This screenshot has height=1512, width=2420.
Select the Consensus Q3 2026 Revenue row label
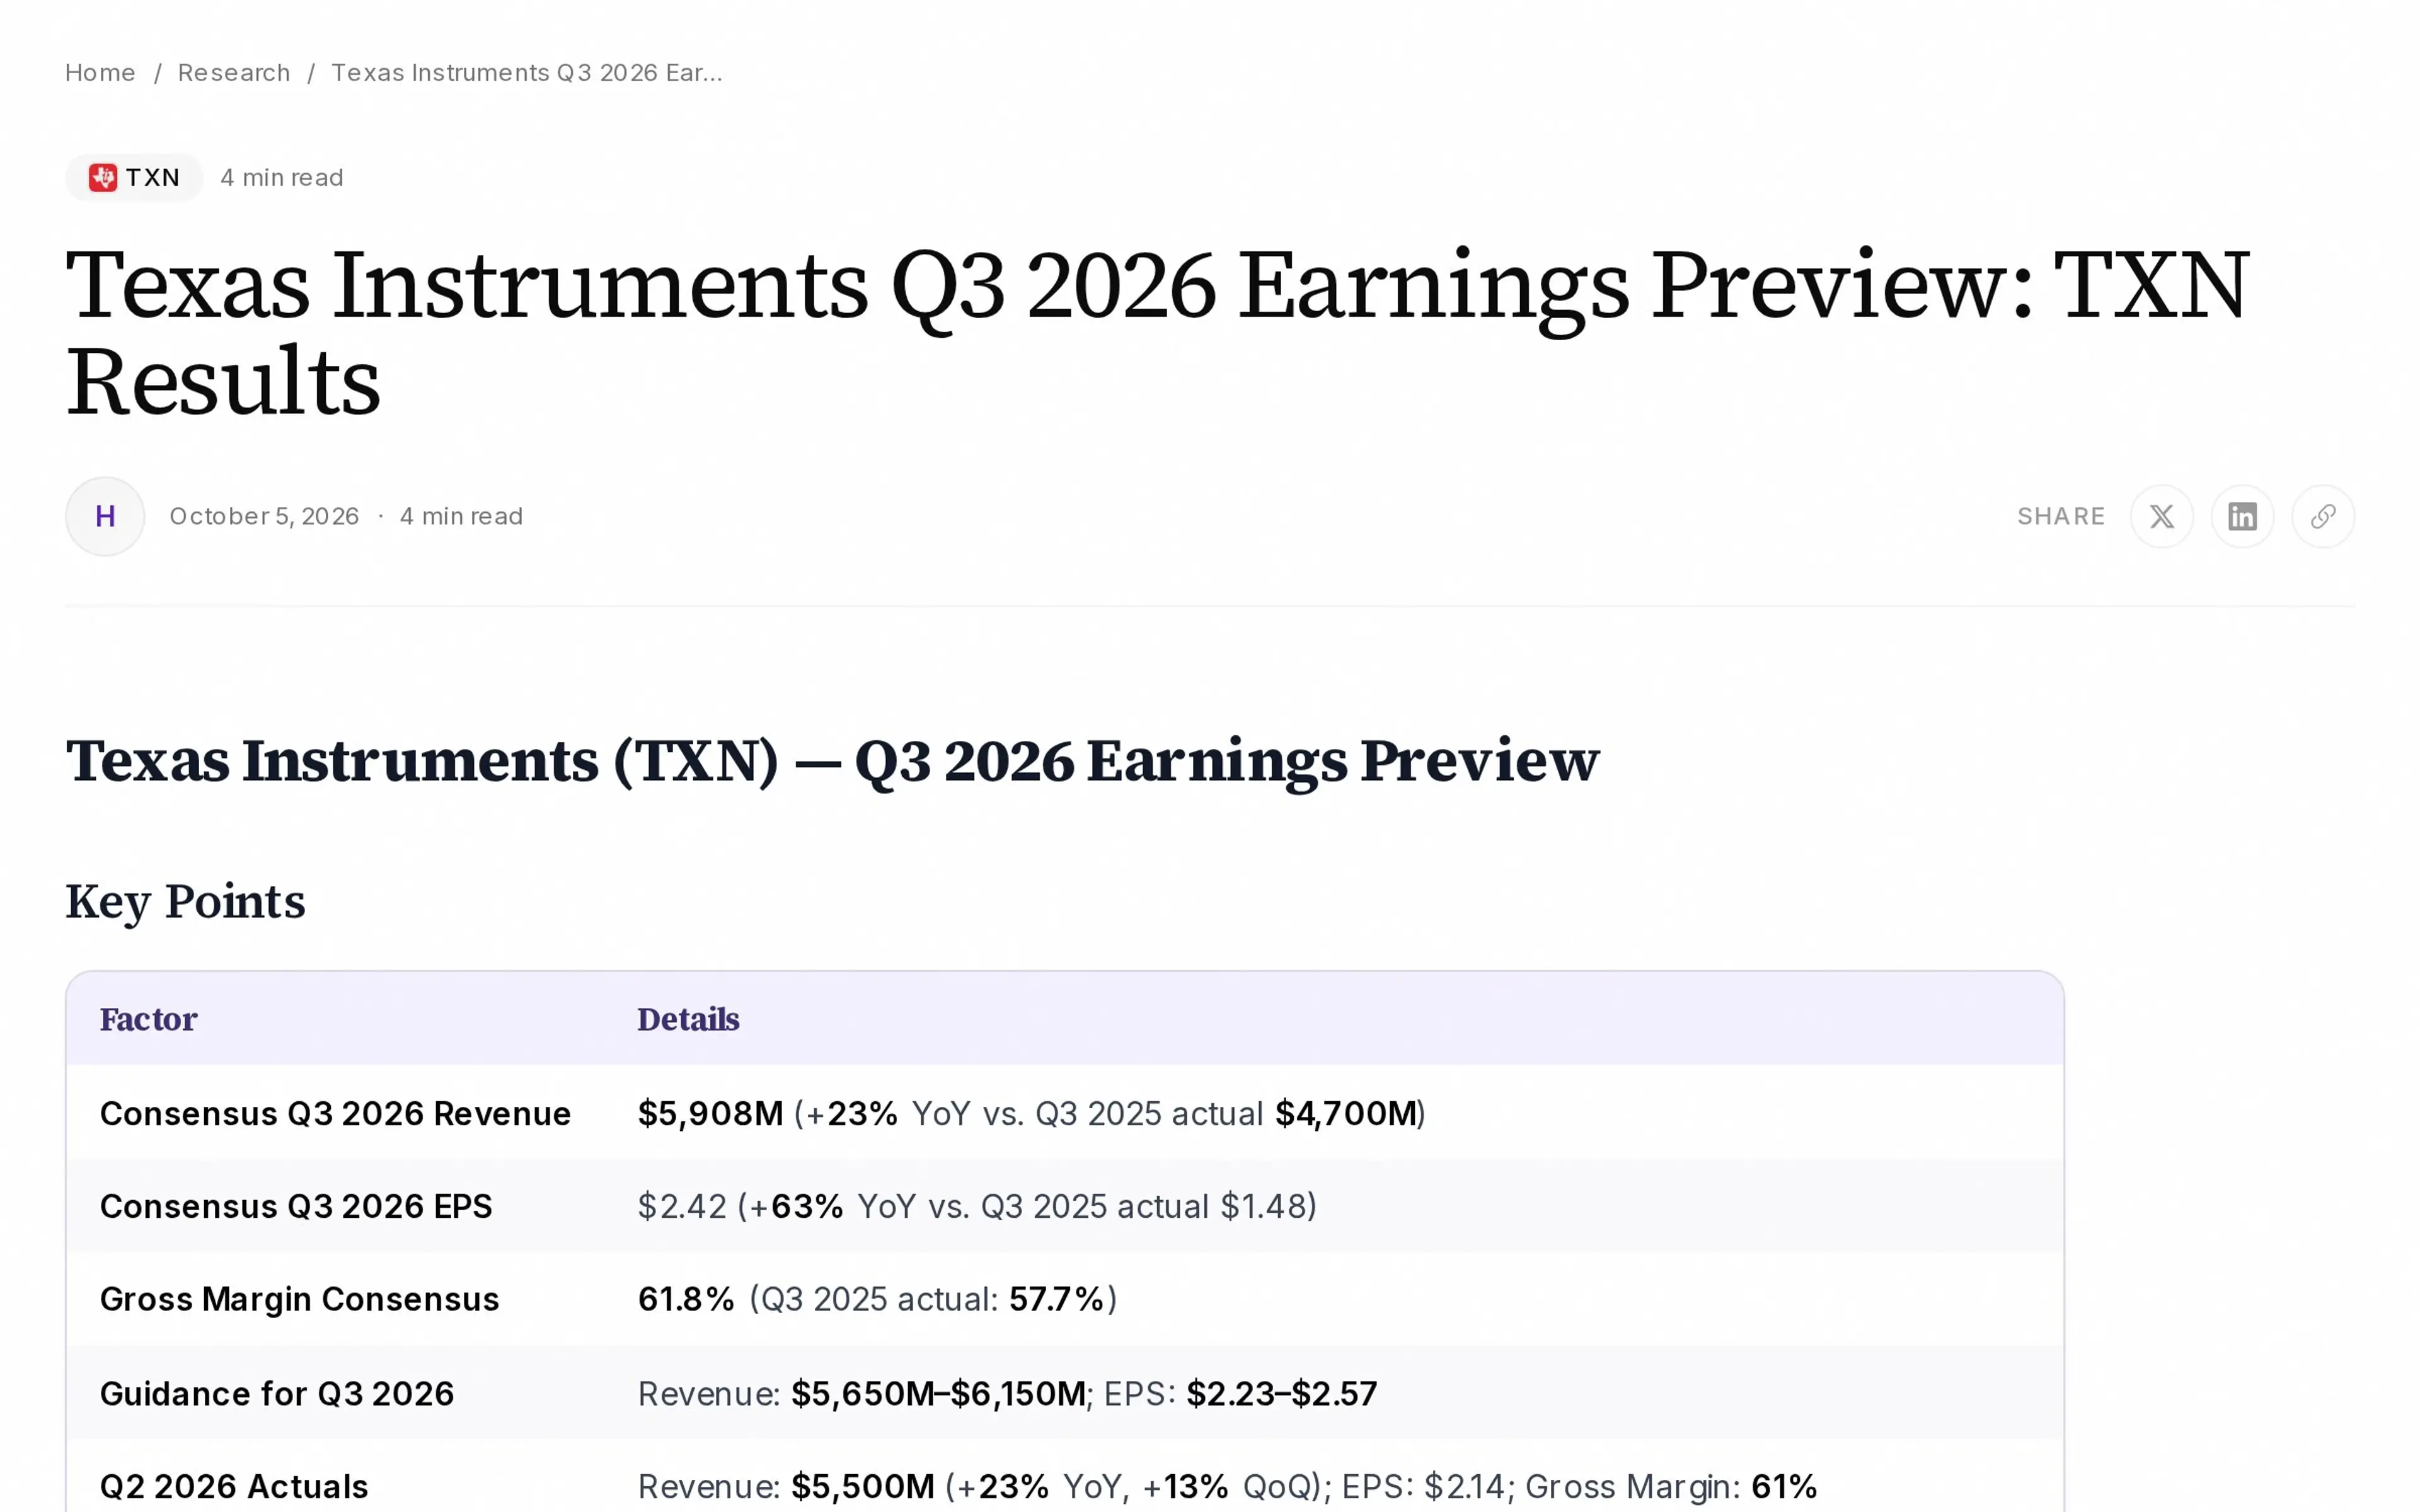click(335, 1113)
